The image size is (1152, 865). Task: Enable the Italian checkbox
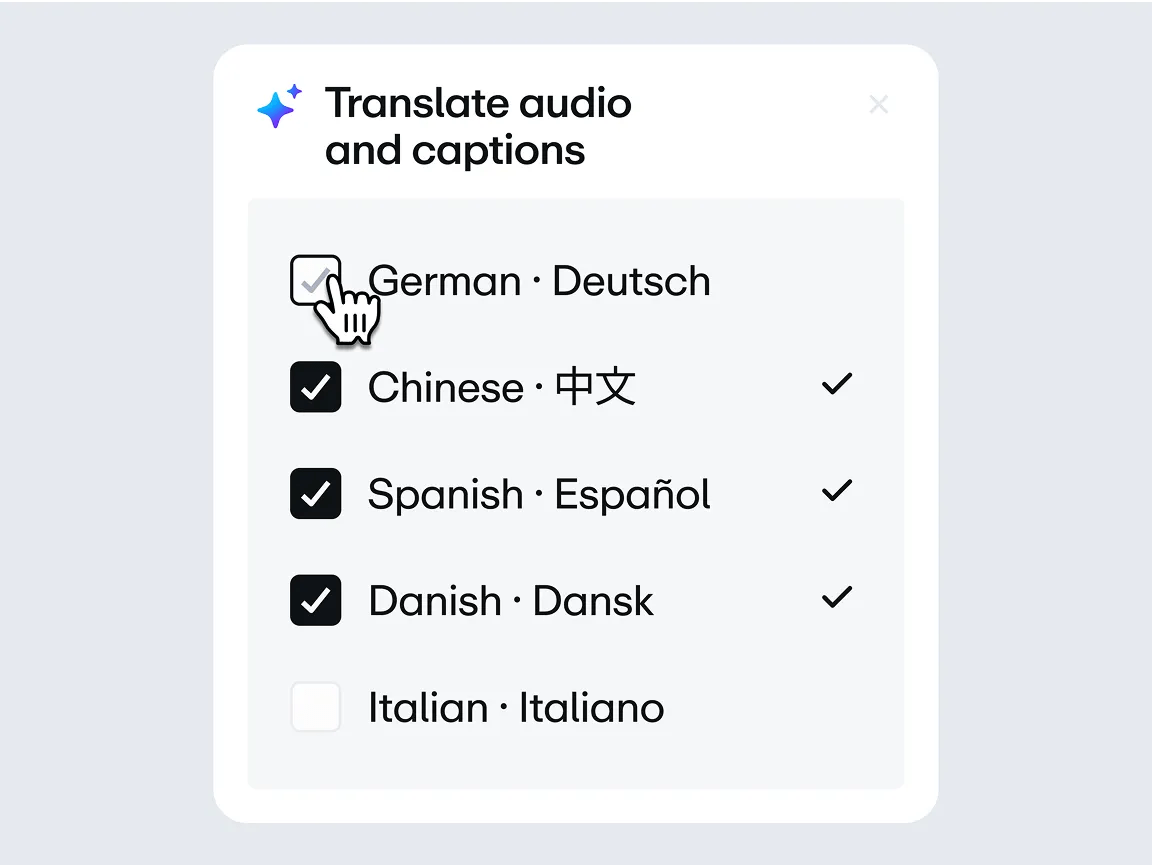click(x=316, y=707)
